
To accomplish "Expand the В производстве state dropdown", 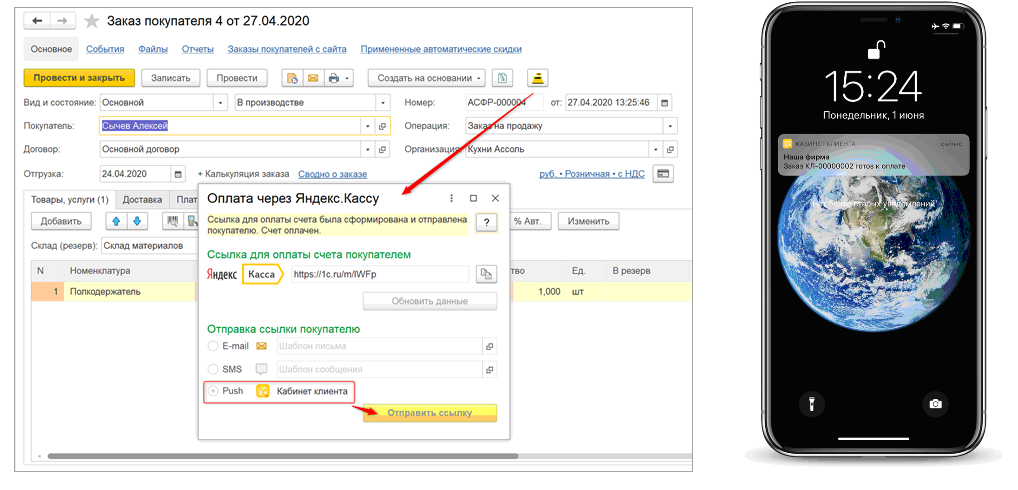I will [383, 103].
